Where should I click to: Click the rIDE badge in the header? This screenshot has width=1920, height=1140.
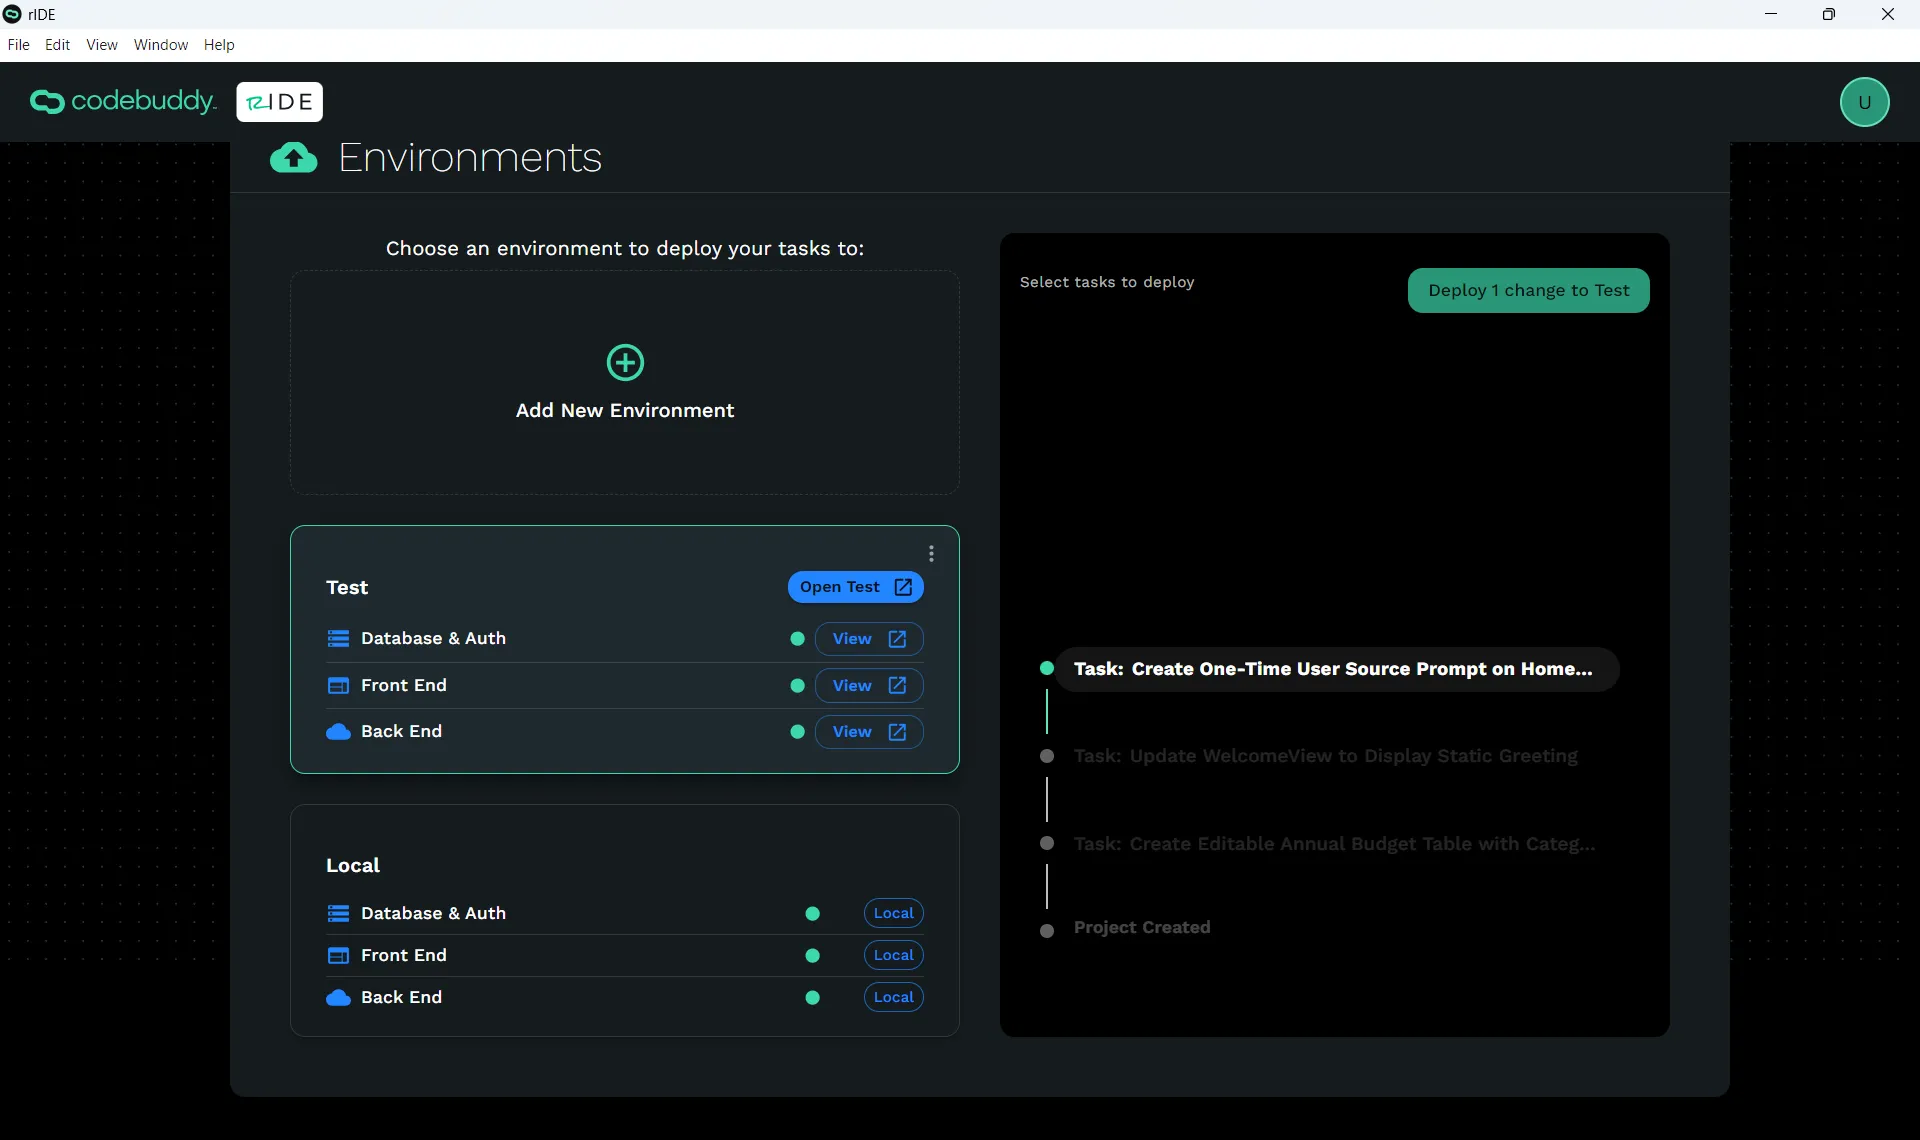click(279, 102)
